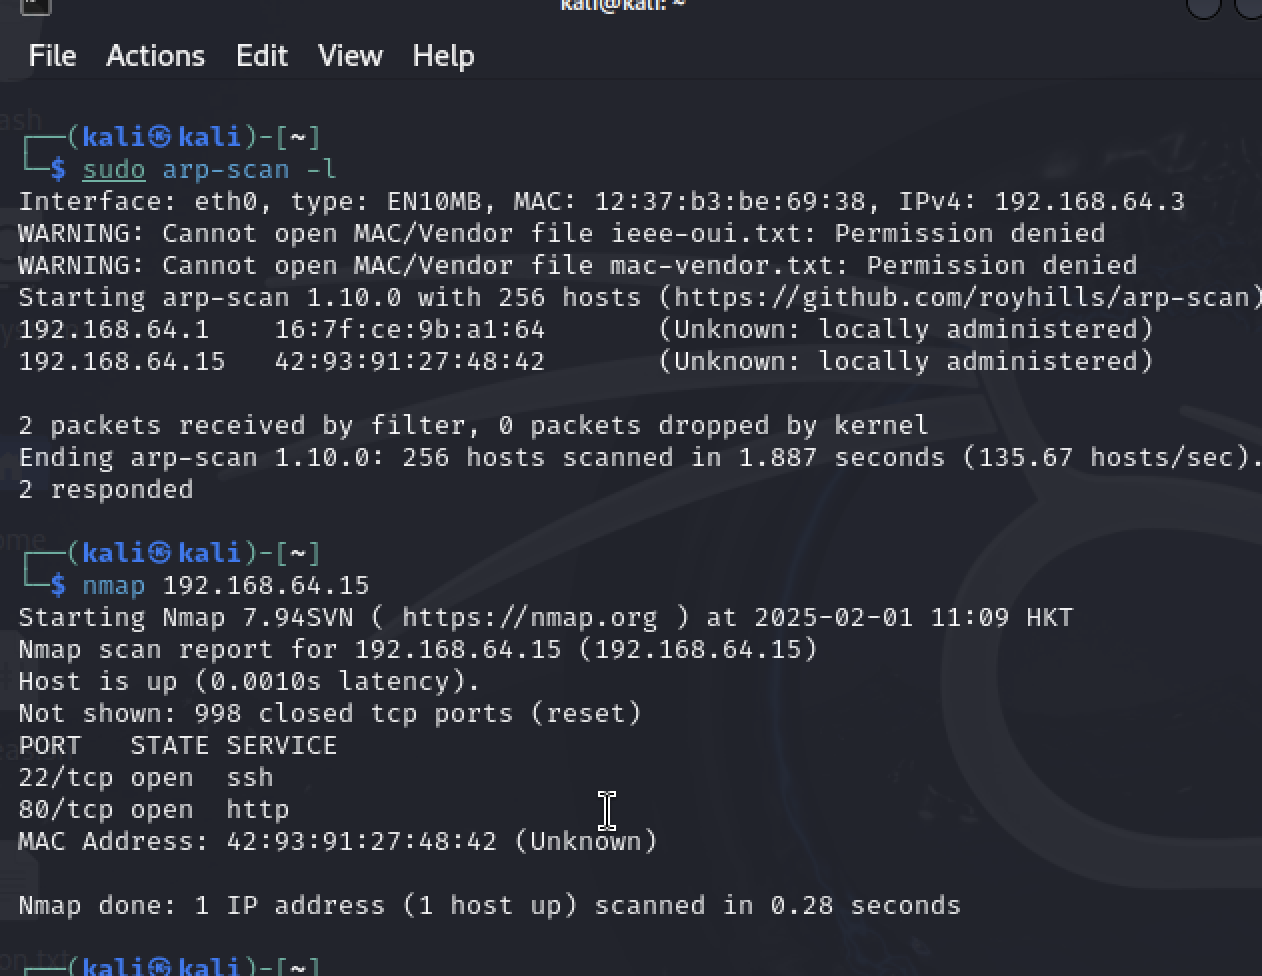Click the 'nmap 192.168.64.15' command text
Image resolution: width=1262 pixels, height=976 pixels.
(x=225, y=585)
